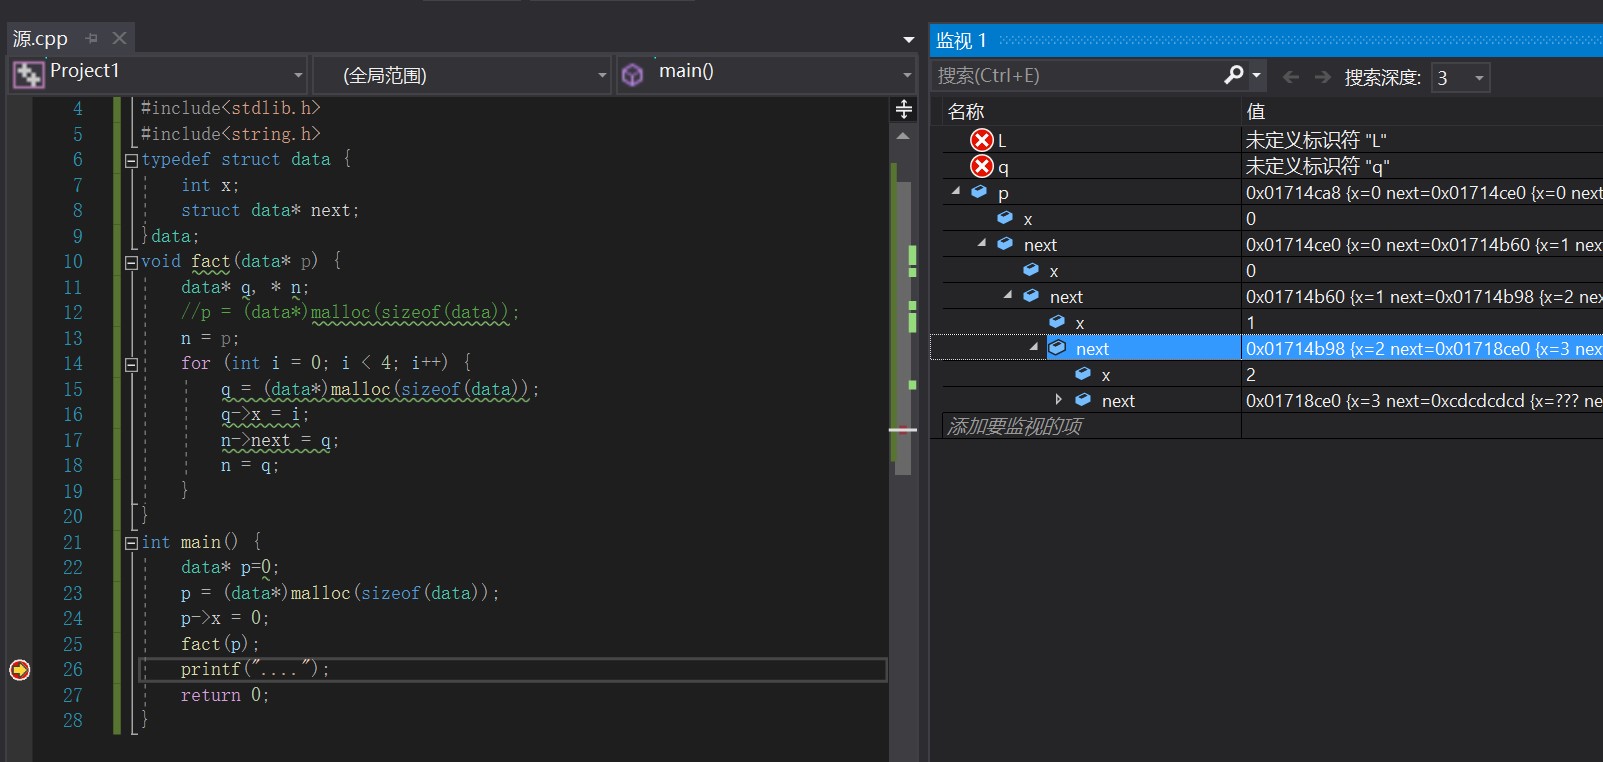
Task: Click the x value cell showing 1
Action: (x=1422, y=322)
